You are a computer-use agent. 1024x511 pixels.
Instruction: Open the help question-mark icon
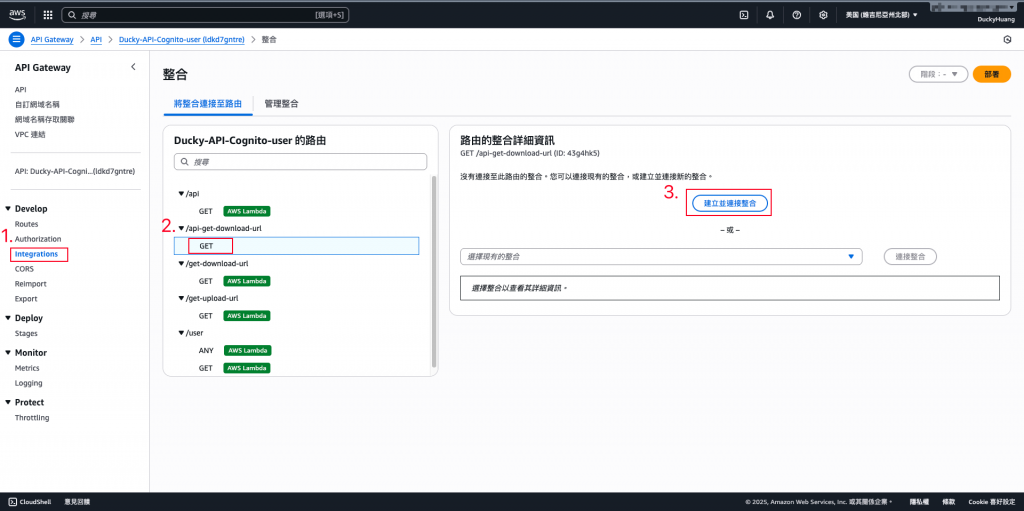(x=797, y=14)
